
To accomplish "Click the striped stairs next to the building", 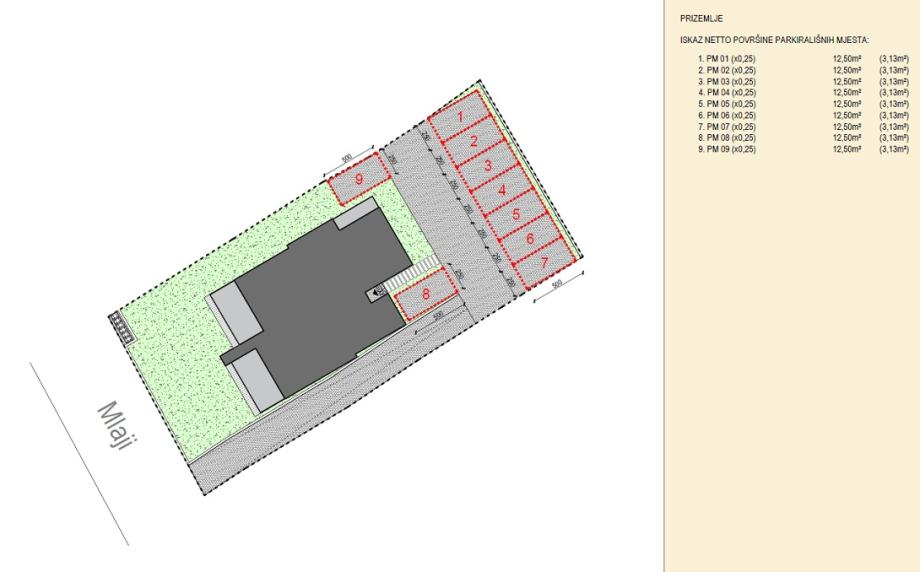I will [x=412, y=276].
